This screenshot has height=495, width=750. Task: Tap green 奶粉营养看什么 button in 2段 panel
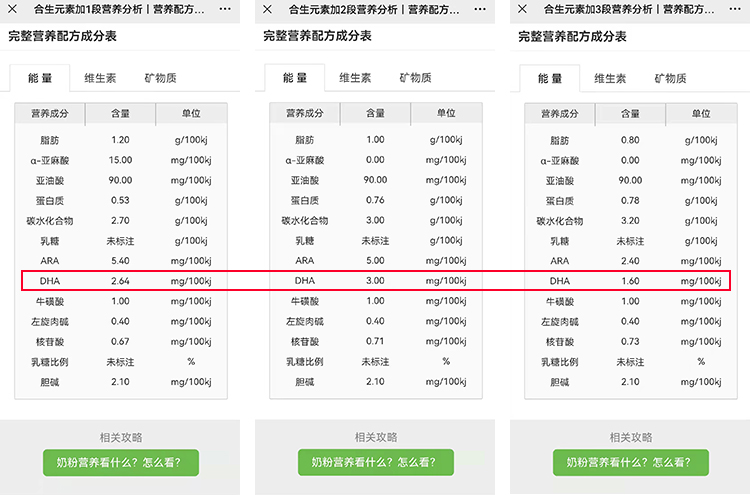(375, 462)
